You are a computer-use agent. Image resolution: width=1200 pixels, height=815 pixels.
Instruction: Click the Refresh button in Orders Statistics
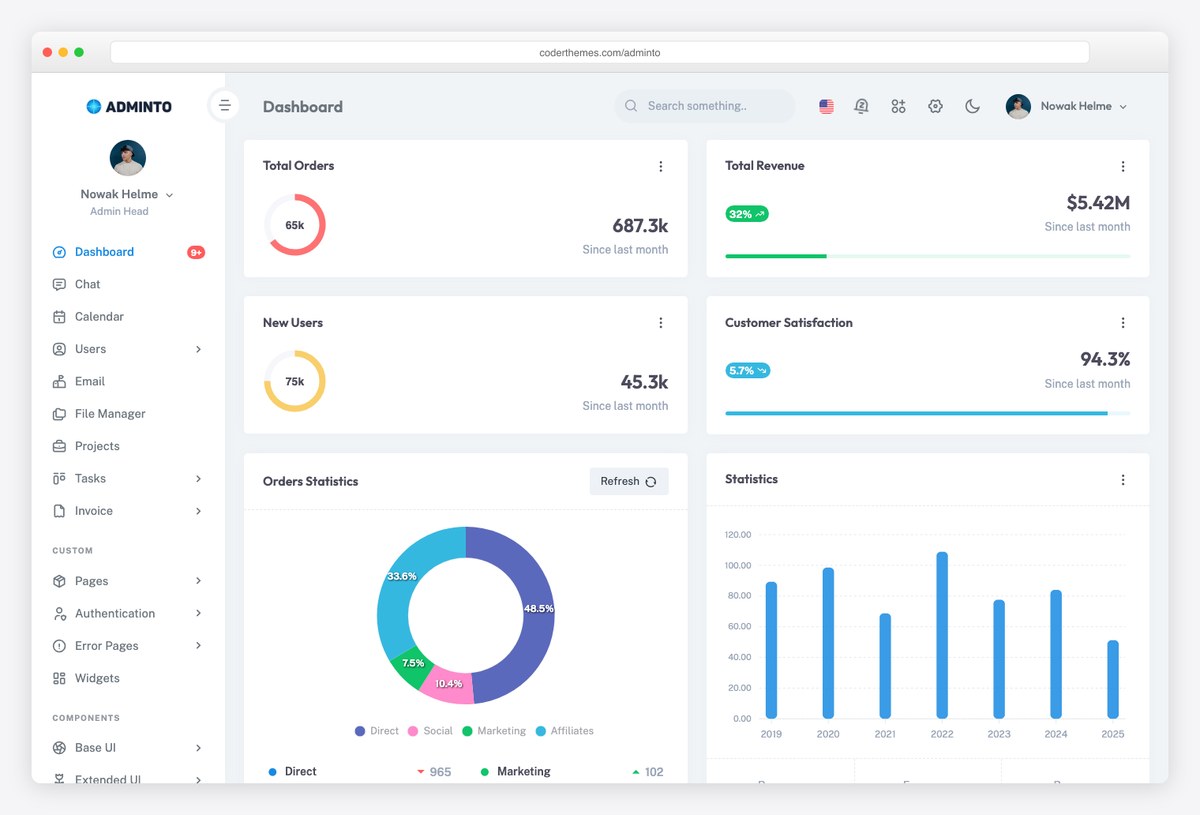pos(629,481)
